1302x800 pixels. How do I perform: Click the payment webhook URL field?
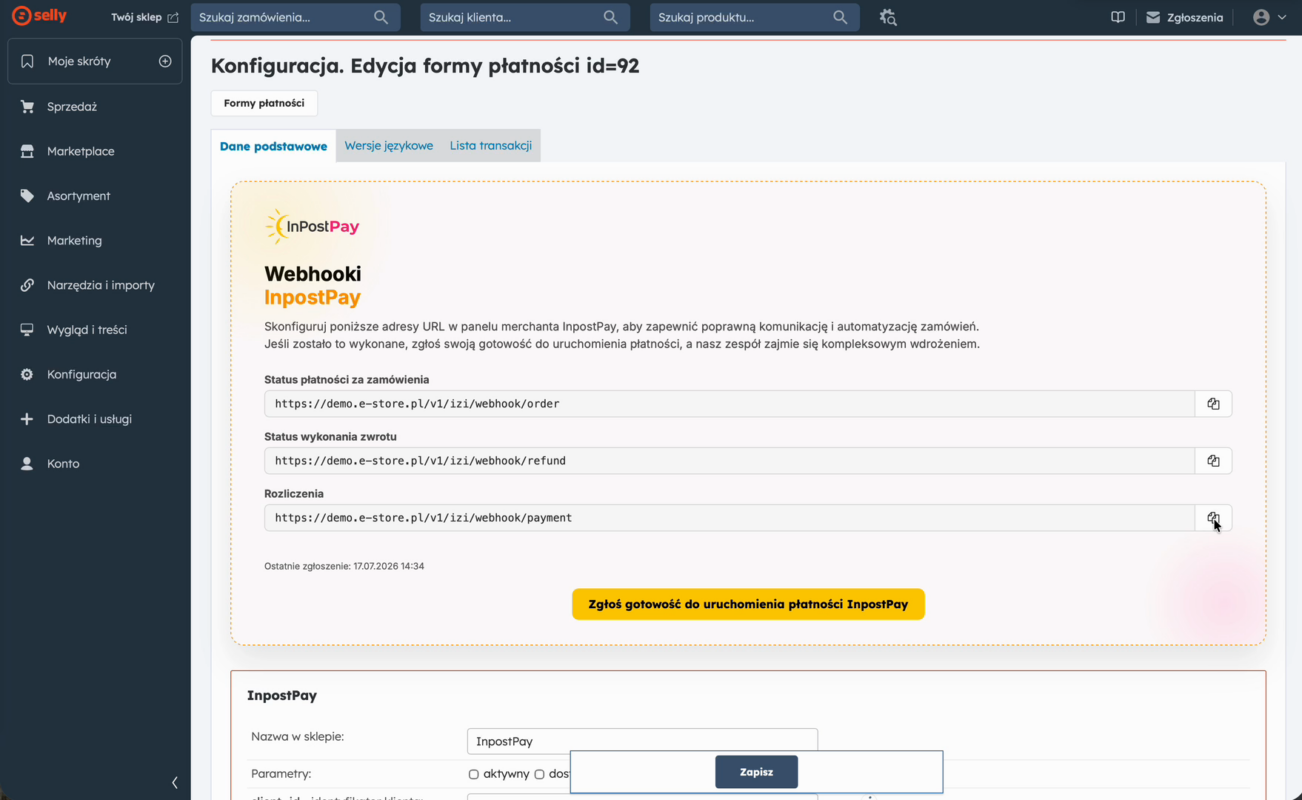click(729, 518)
